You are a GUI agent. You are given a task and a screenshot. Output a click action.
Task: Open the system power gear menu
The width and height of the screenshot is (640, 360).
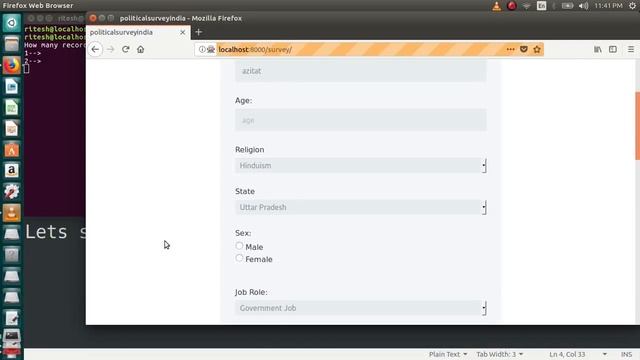pyautogui.click(x=632, y=6)
